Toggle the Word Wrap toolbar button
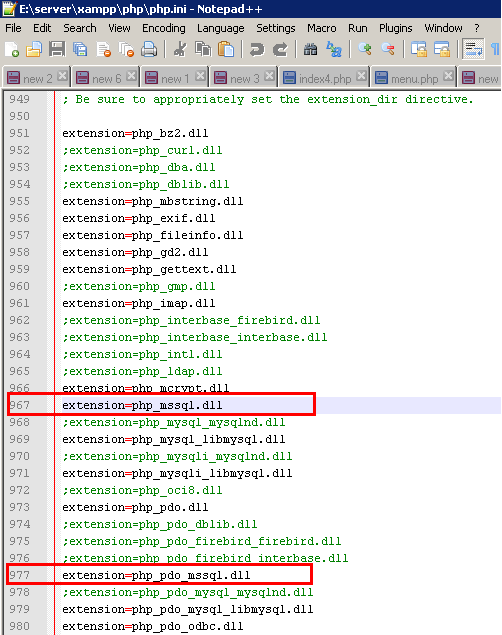 pyautogui.click(x=473, y=49)
